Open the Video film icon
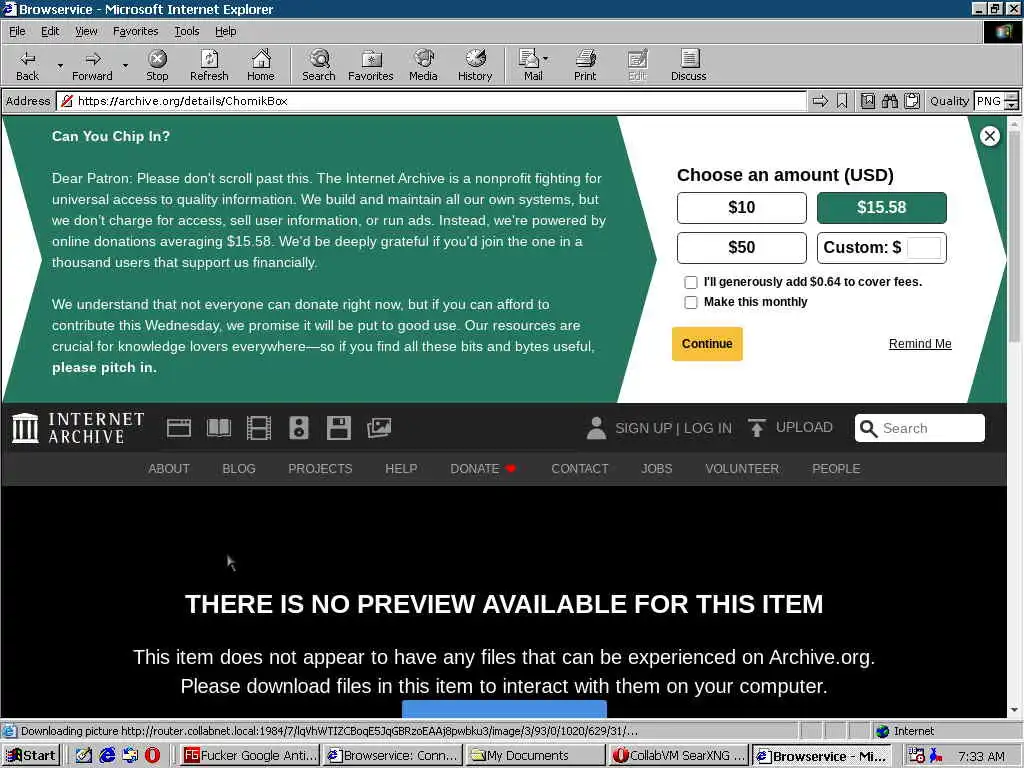Screen dimensions: 1024x768 tap(259, 428)
